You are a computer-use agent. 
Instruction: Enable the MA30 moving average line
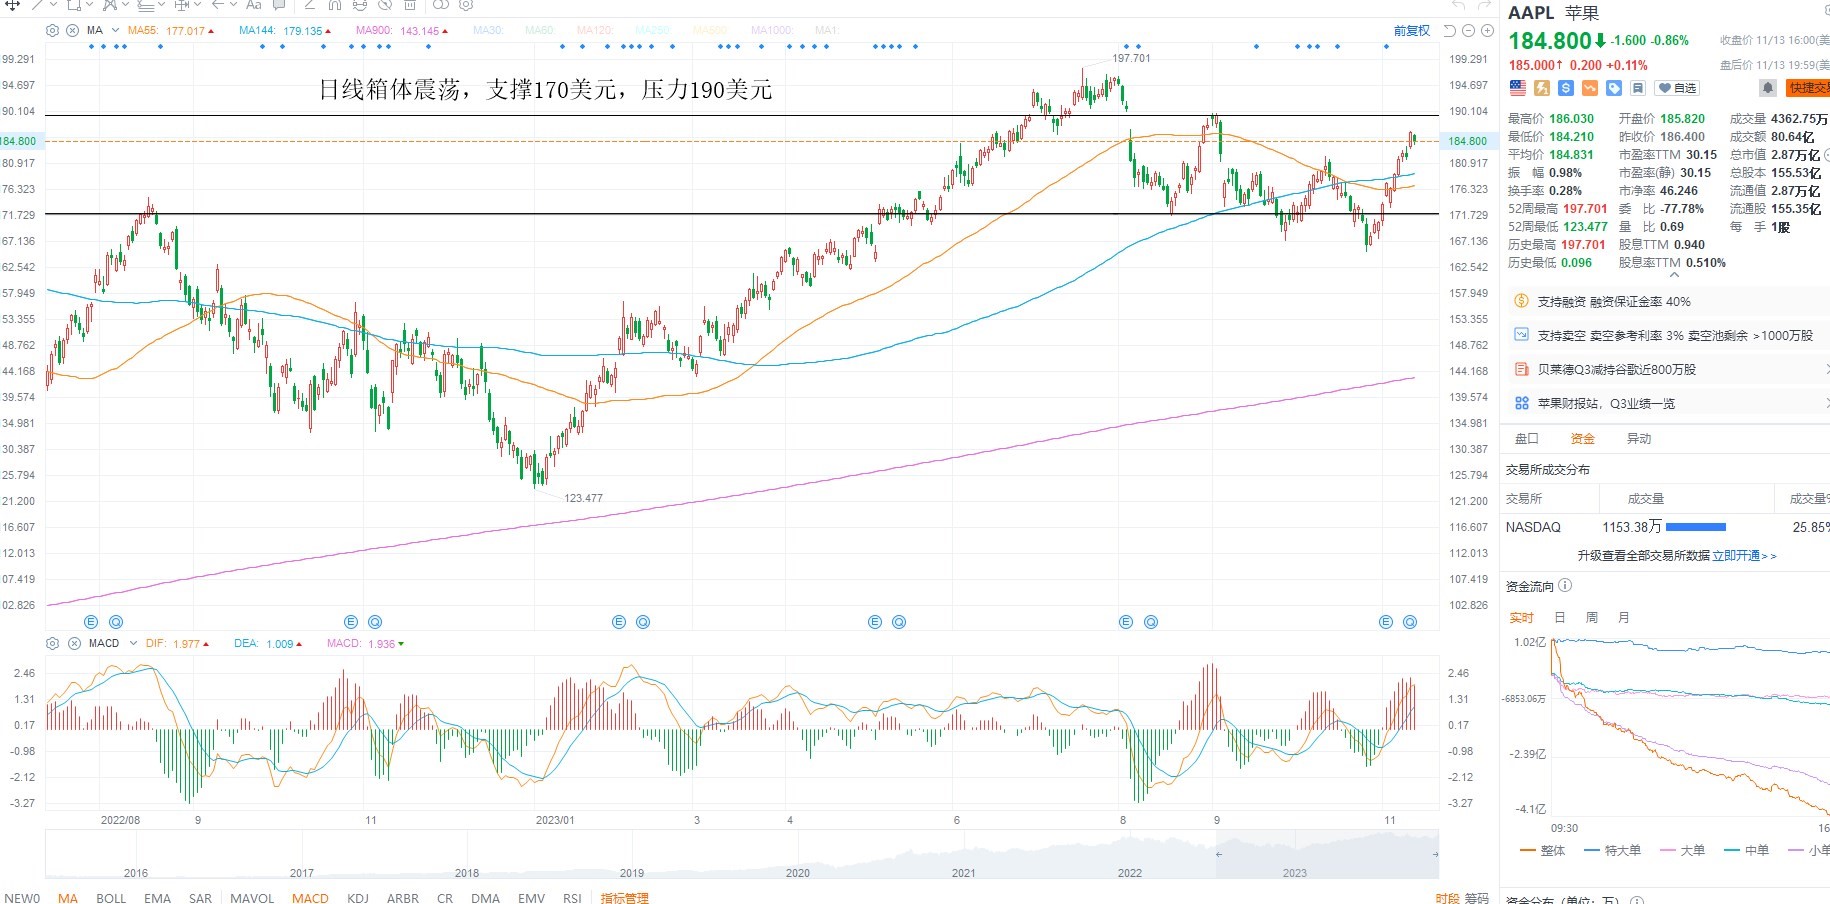pos(488,31)
